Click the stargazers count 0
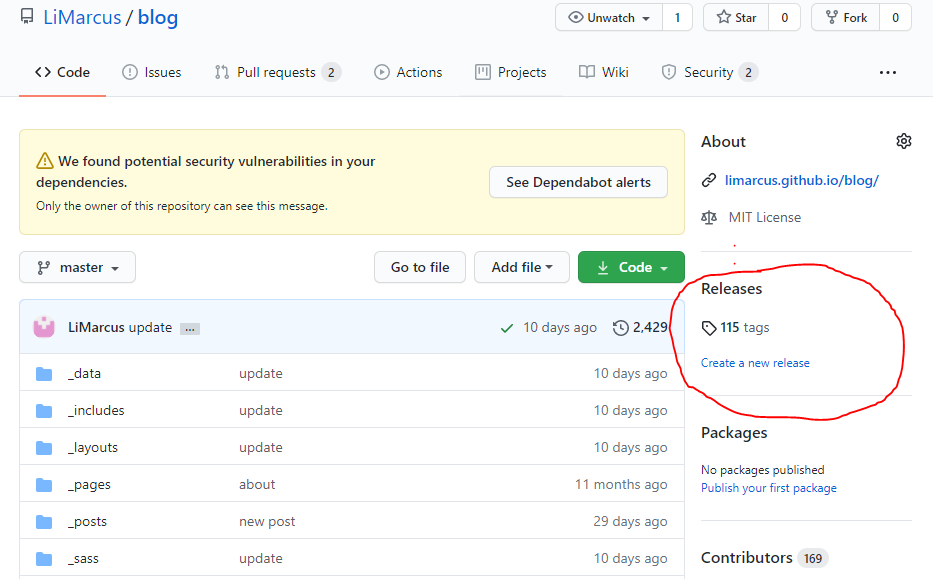 tap(785, 18)
